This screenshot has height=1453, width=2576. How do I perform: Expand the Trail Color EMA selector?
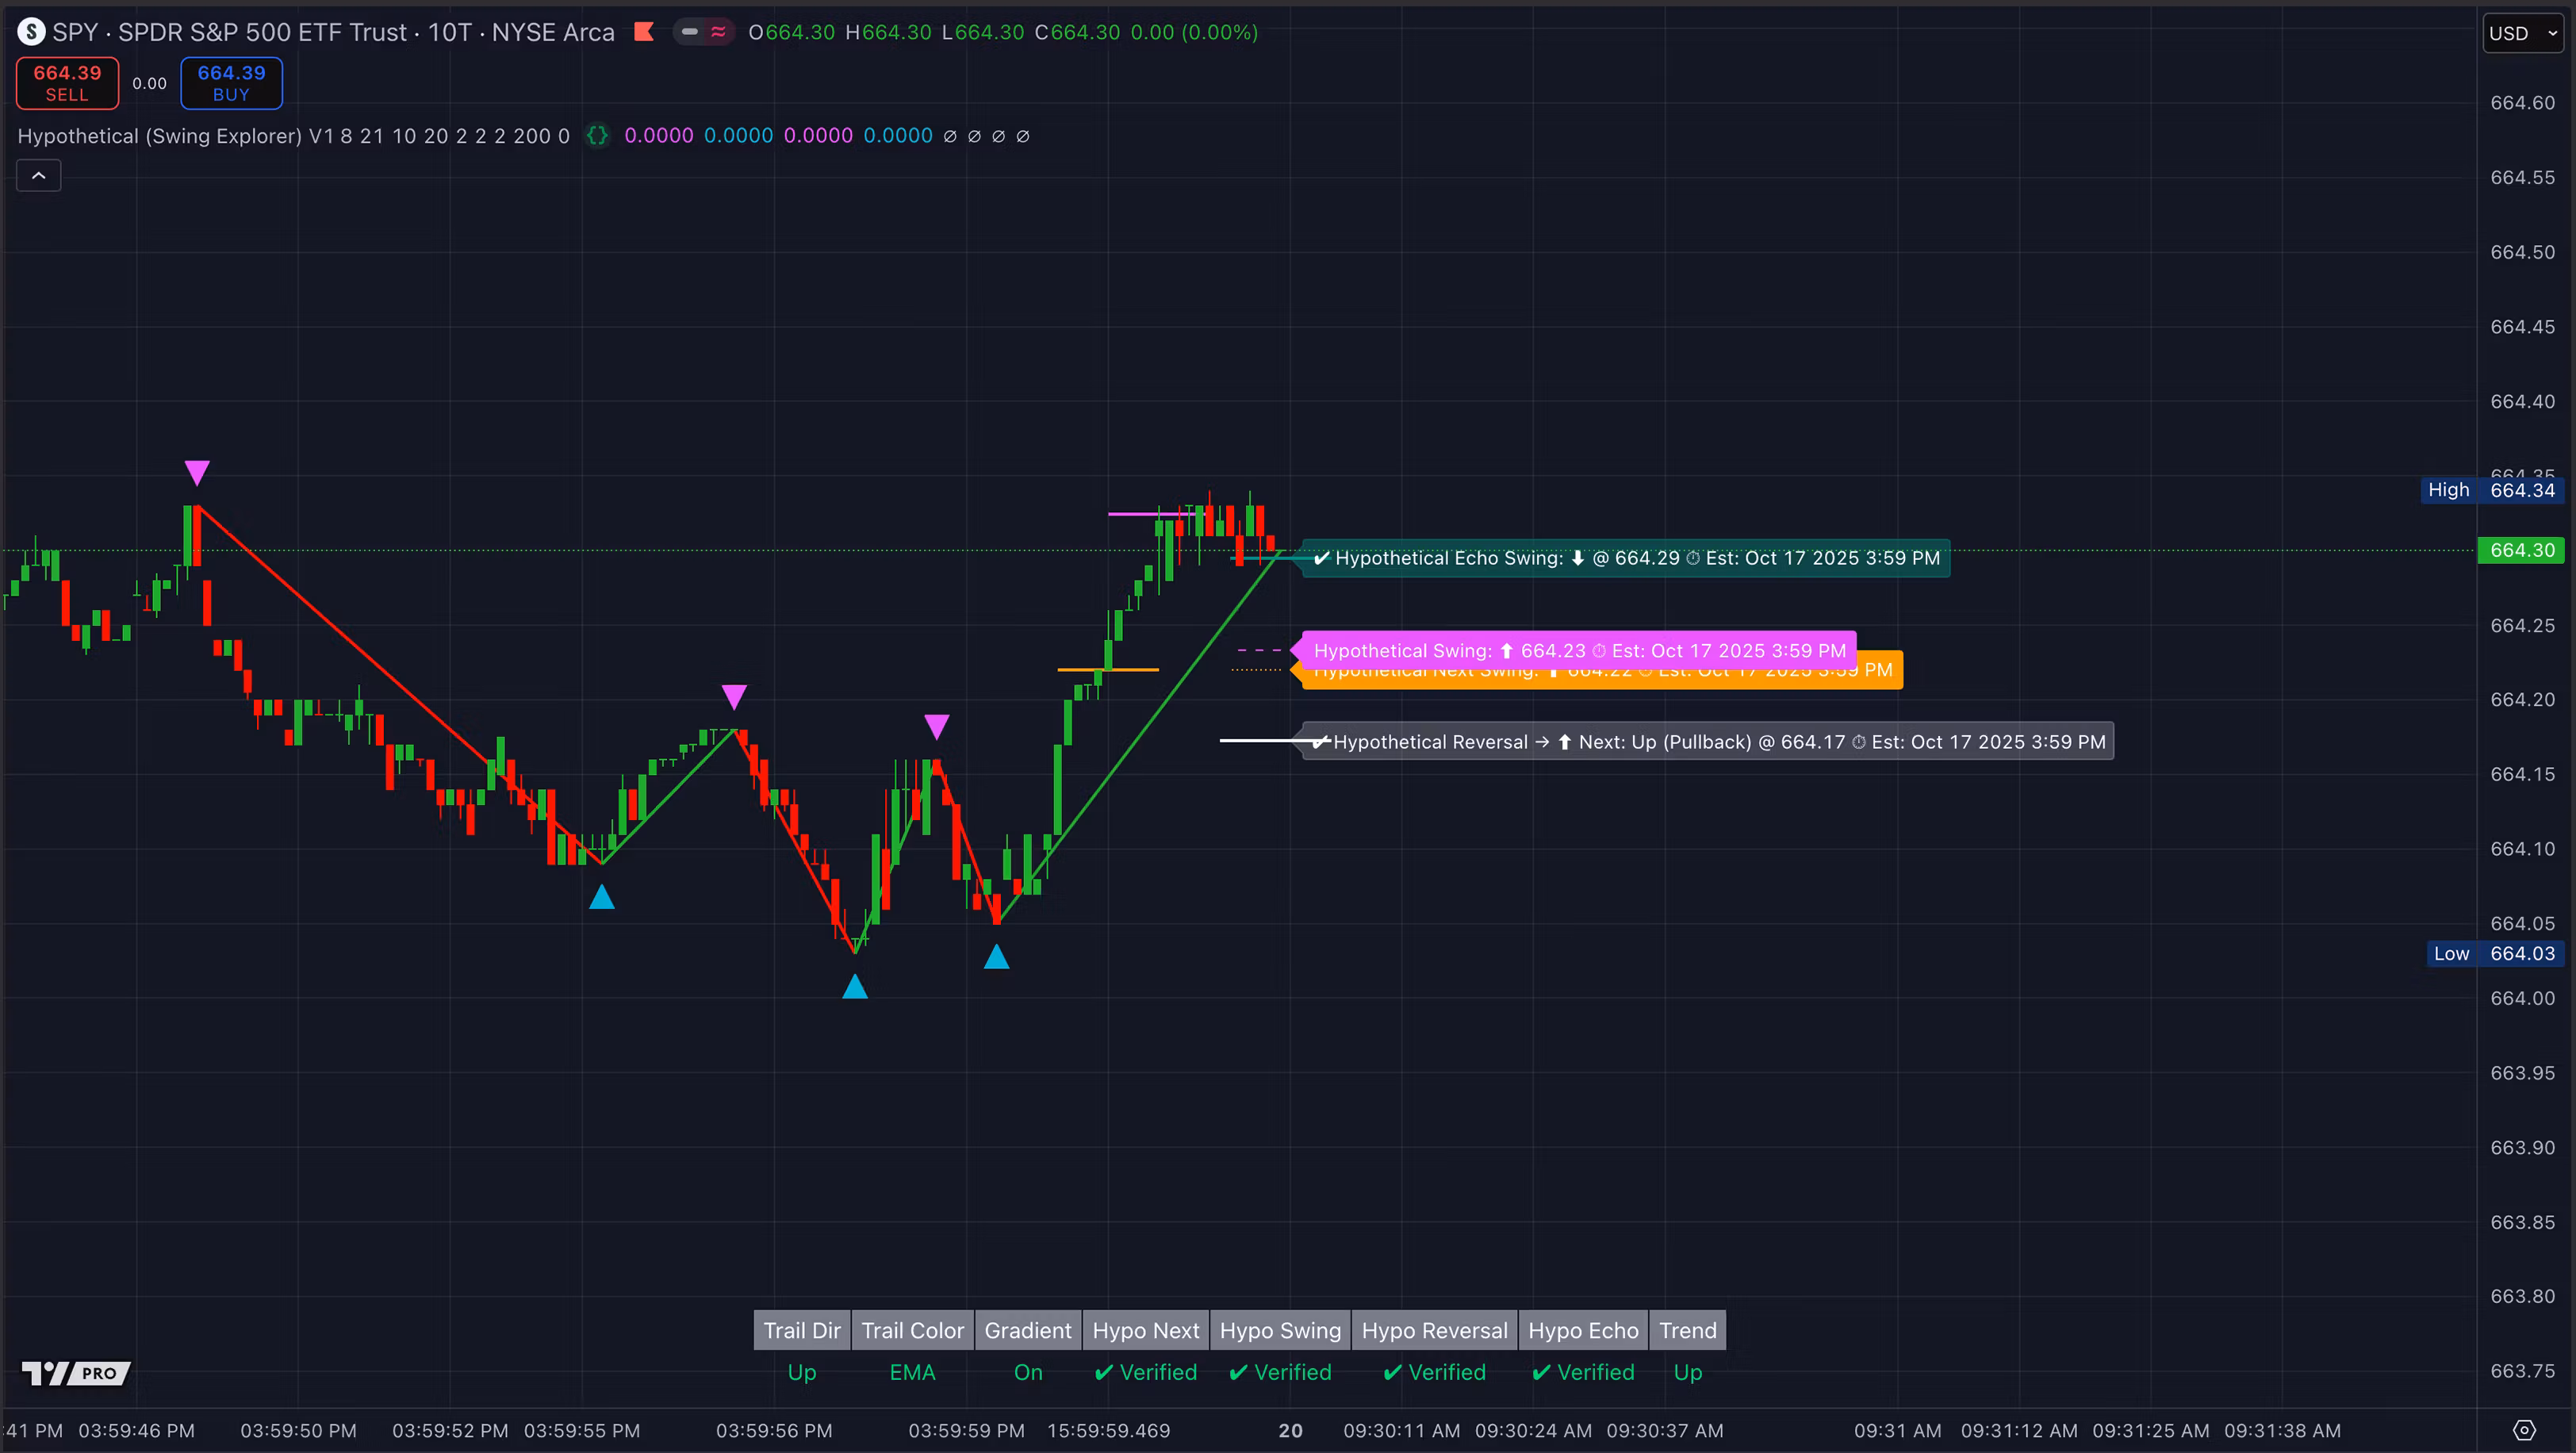911,1372
